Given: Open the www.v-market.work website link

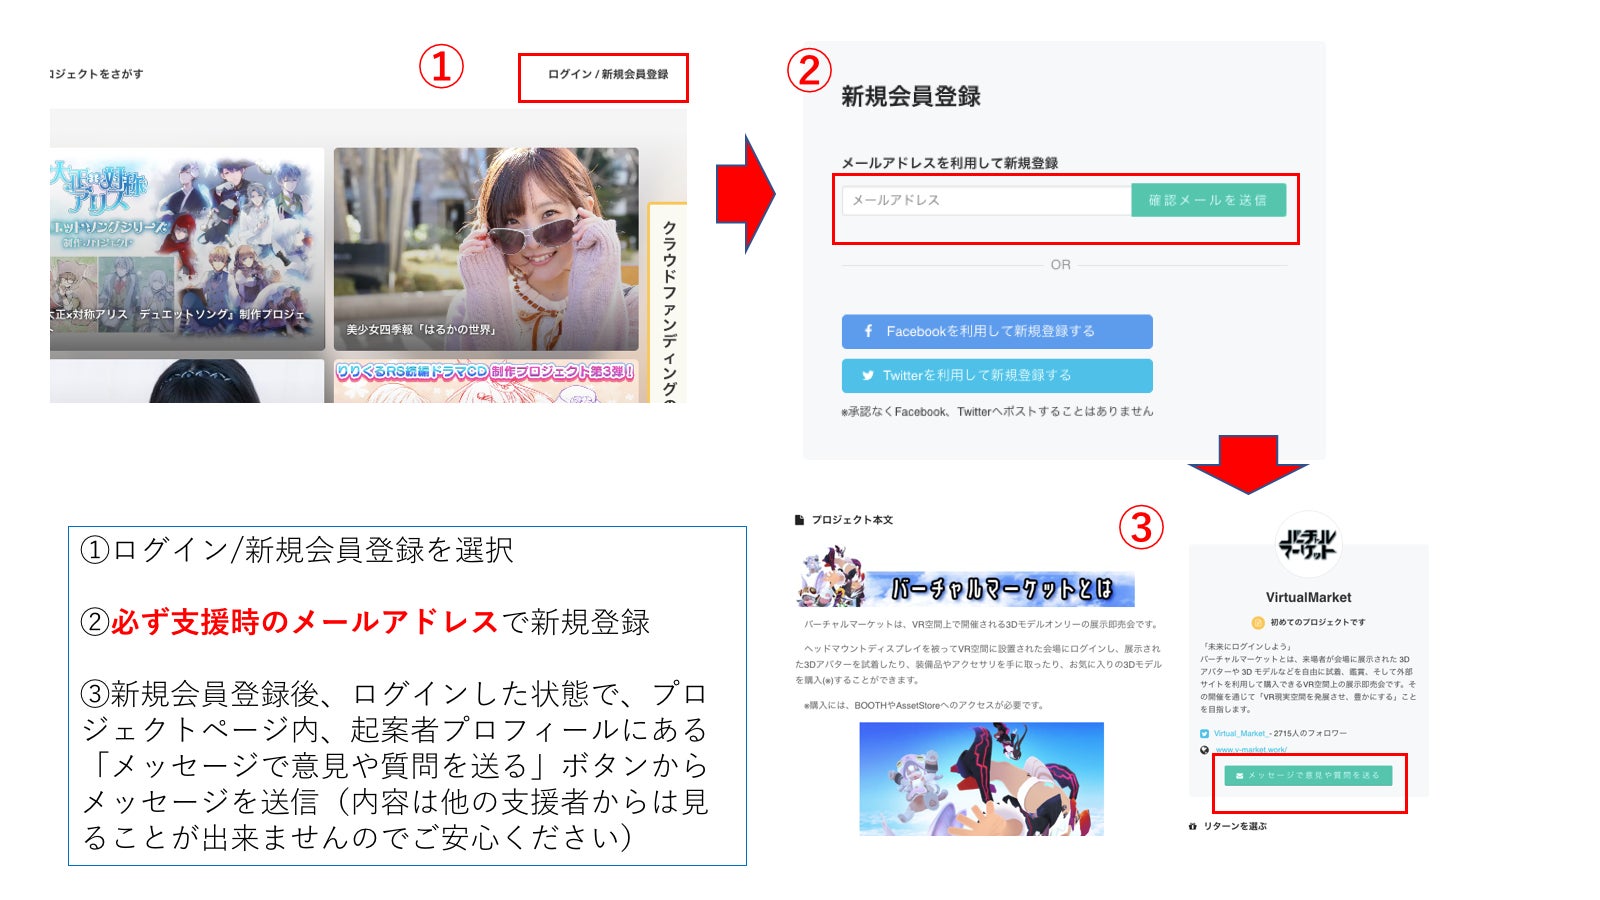Looking at the screenshot, I should [1250, 749].
